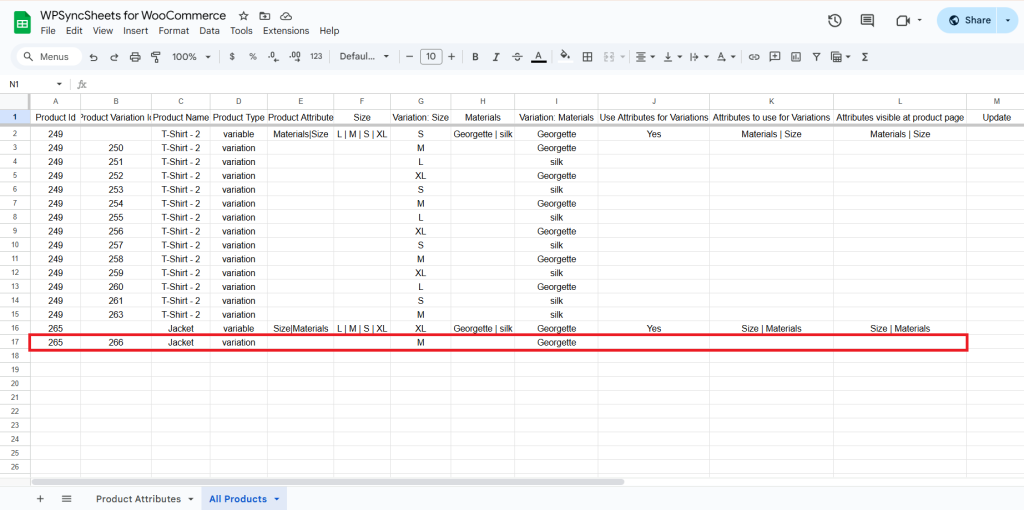This screenshot has height=510, width=1024.
Task: Add a new sheet with plus
Action: 40,498
